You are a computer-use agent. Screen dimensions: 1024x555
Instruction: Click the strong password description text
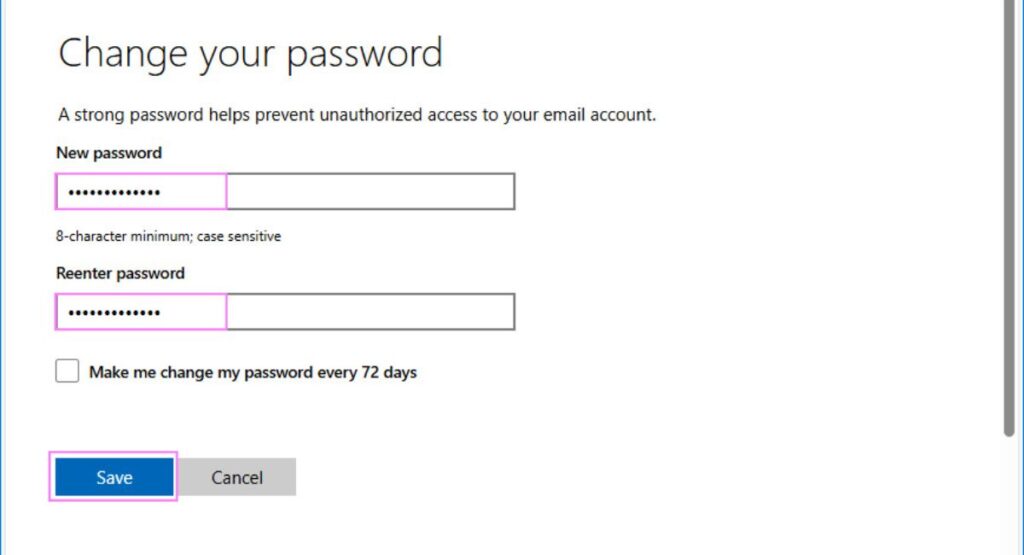[x=357, y=115]
